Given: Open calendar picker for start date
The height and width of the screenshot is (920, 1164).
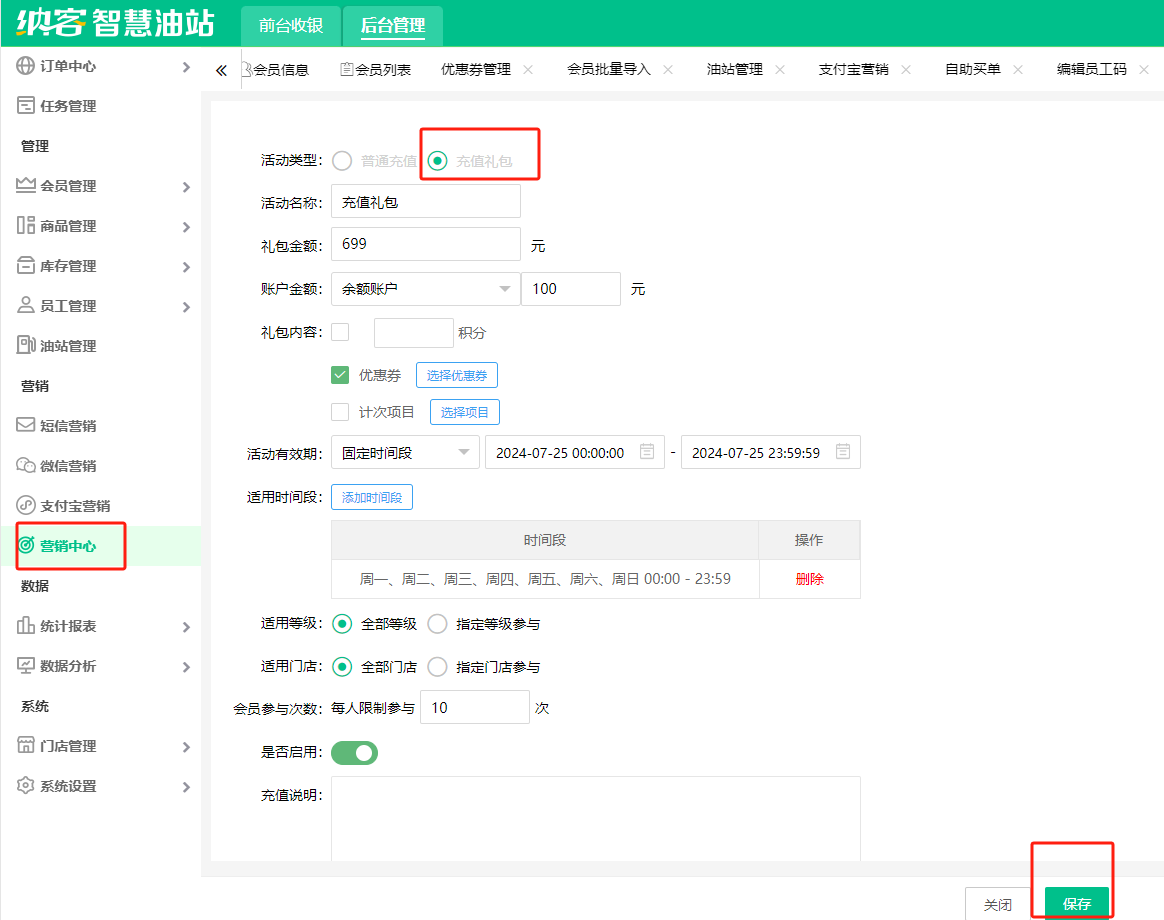Looking at the screenshot, I should coord(647,452).
